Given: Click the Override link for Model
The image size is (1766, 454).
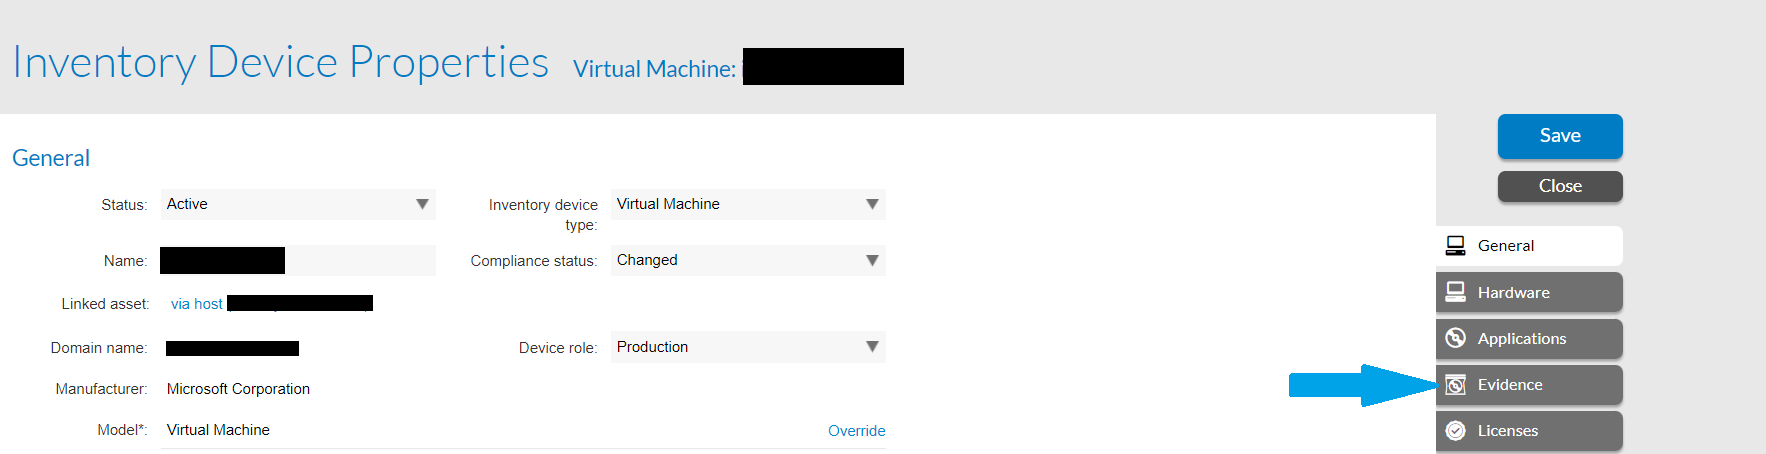Looking at the screenshot, I should [857, 431].
